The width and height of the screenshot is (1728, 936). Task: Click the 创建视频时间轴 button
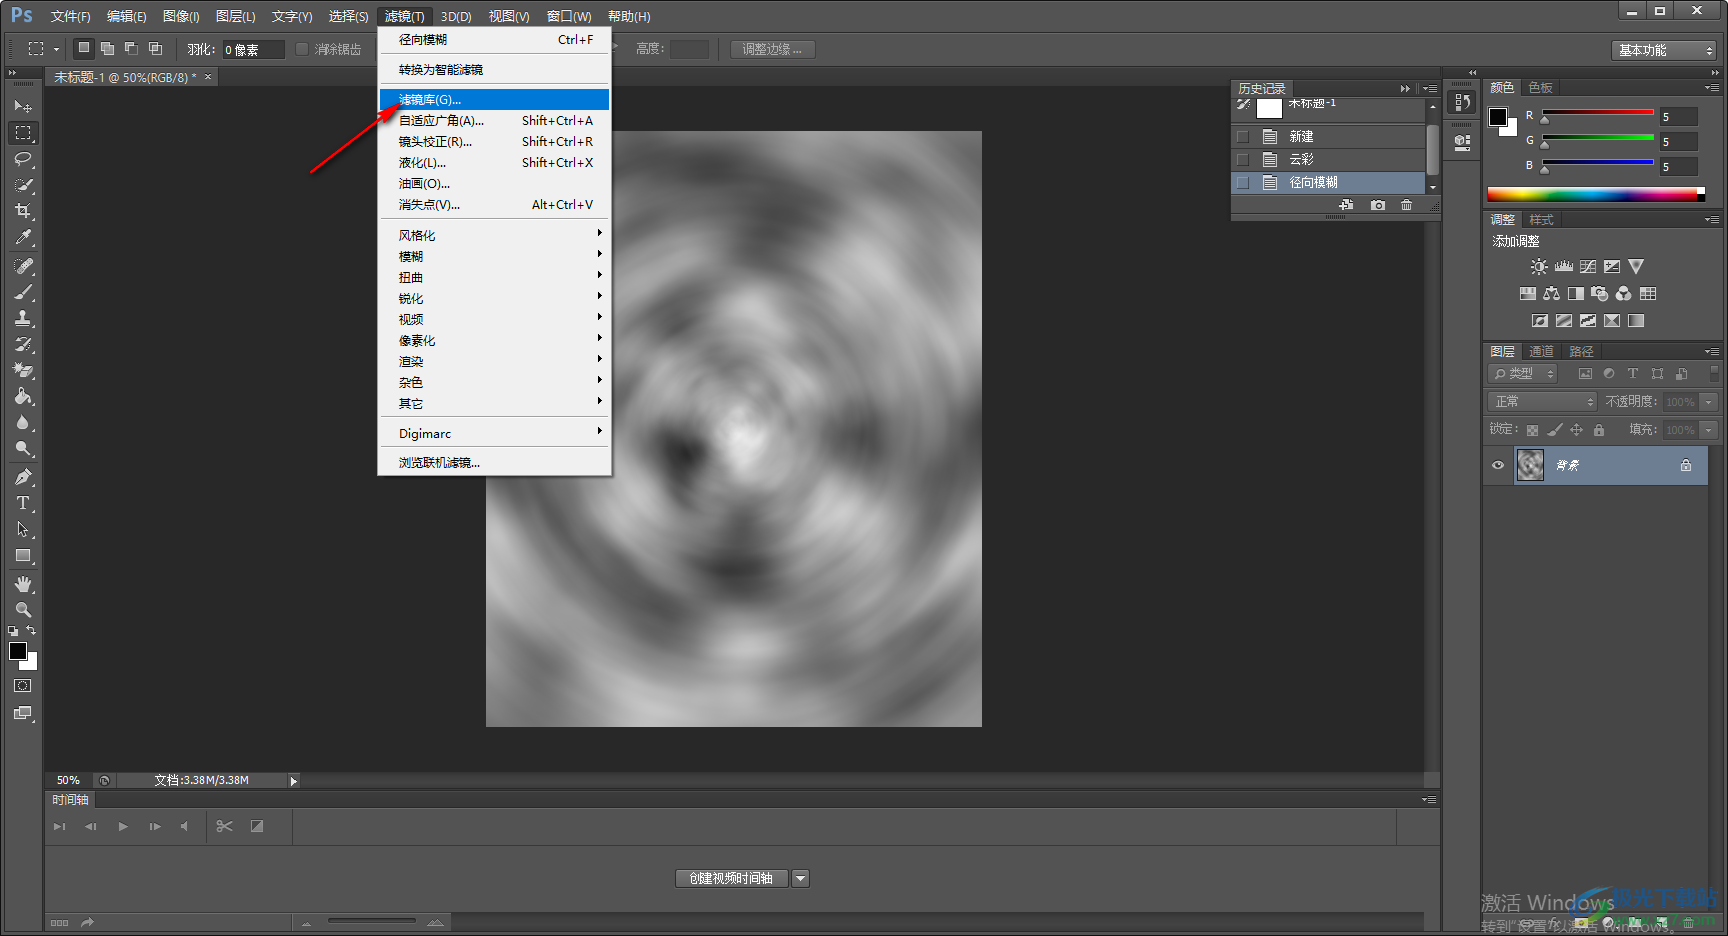click(732, 878)
